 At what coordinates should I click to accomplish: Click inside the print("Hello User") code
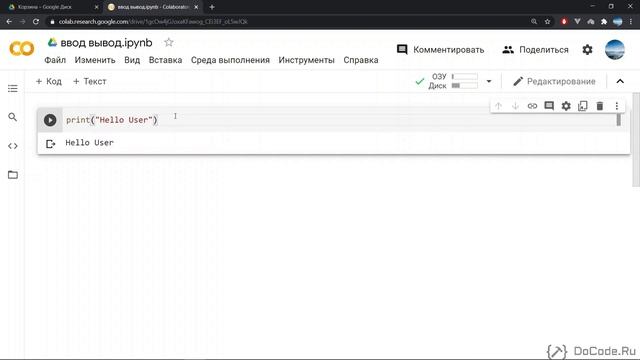[x=111, y=120]
